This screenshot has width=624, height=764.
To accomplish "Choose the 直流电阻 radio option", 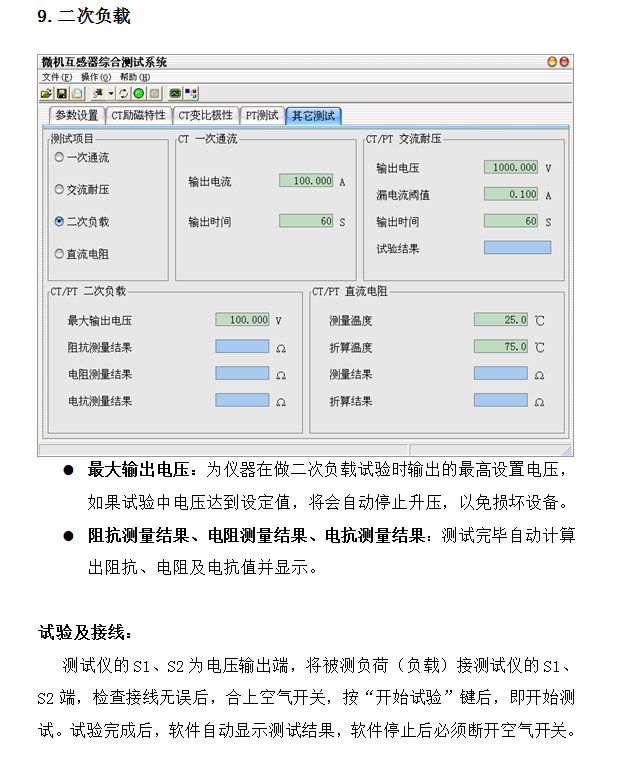I will (59, 254).
